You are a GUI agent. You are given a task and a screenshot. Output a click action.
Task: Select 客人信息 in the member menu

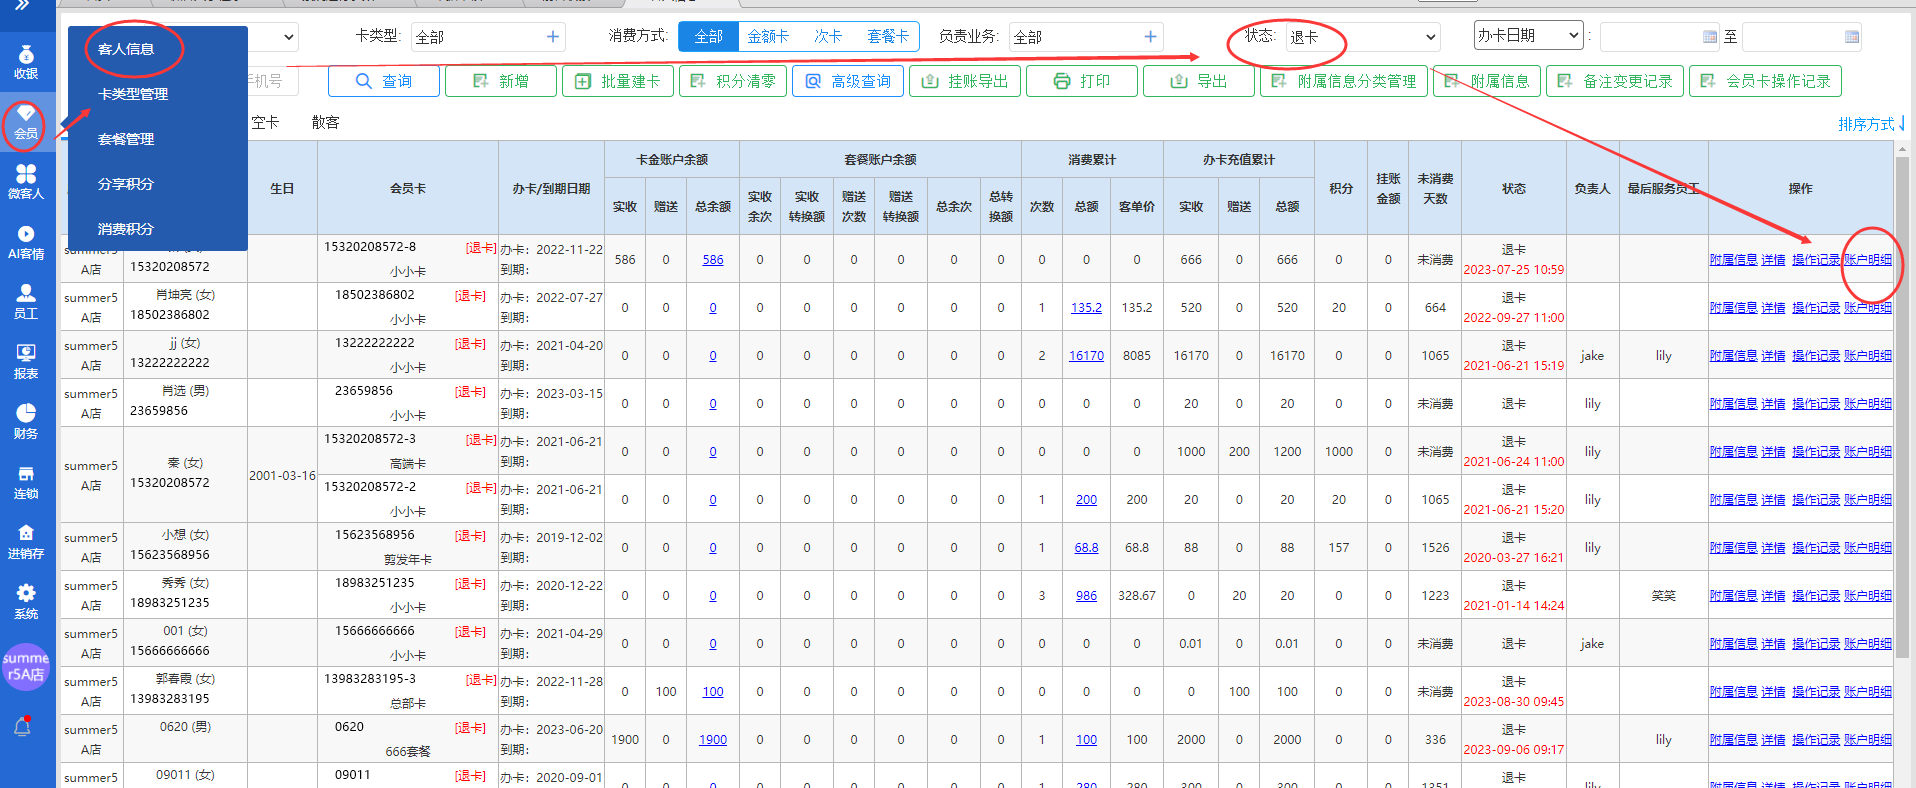(126, 49)
